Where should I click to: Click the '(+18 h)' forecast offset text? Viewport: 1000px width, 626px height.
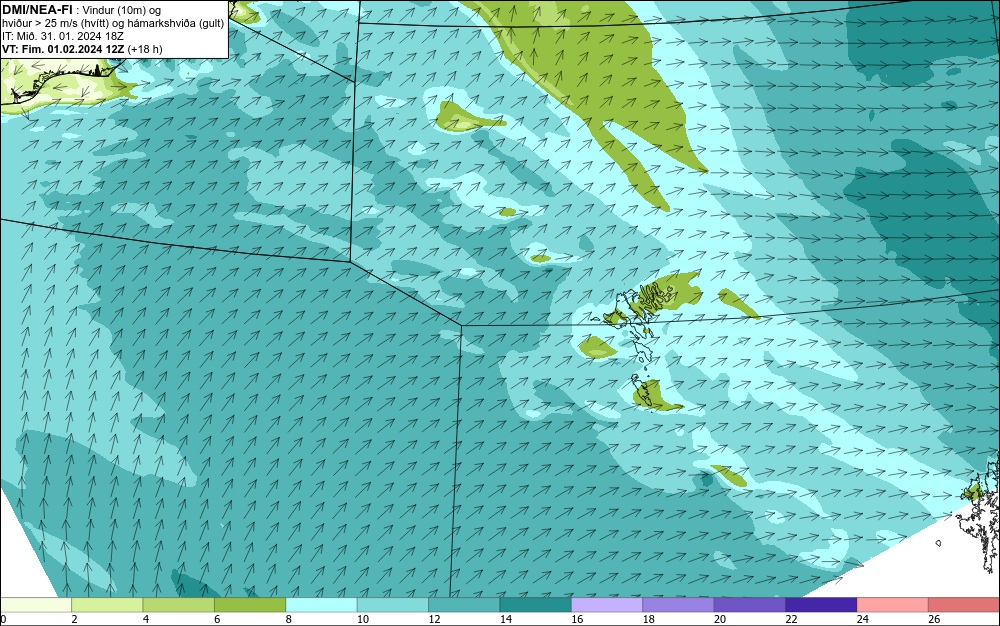pyautogui.click(x=145, y=49)
